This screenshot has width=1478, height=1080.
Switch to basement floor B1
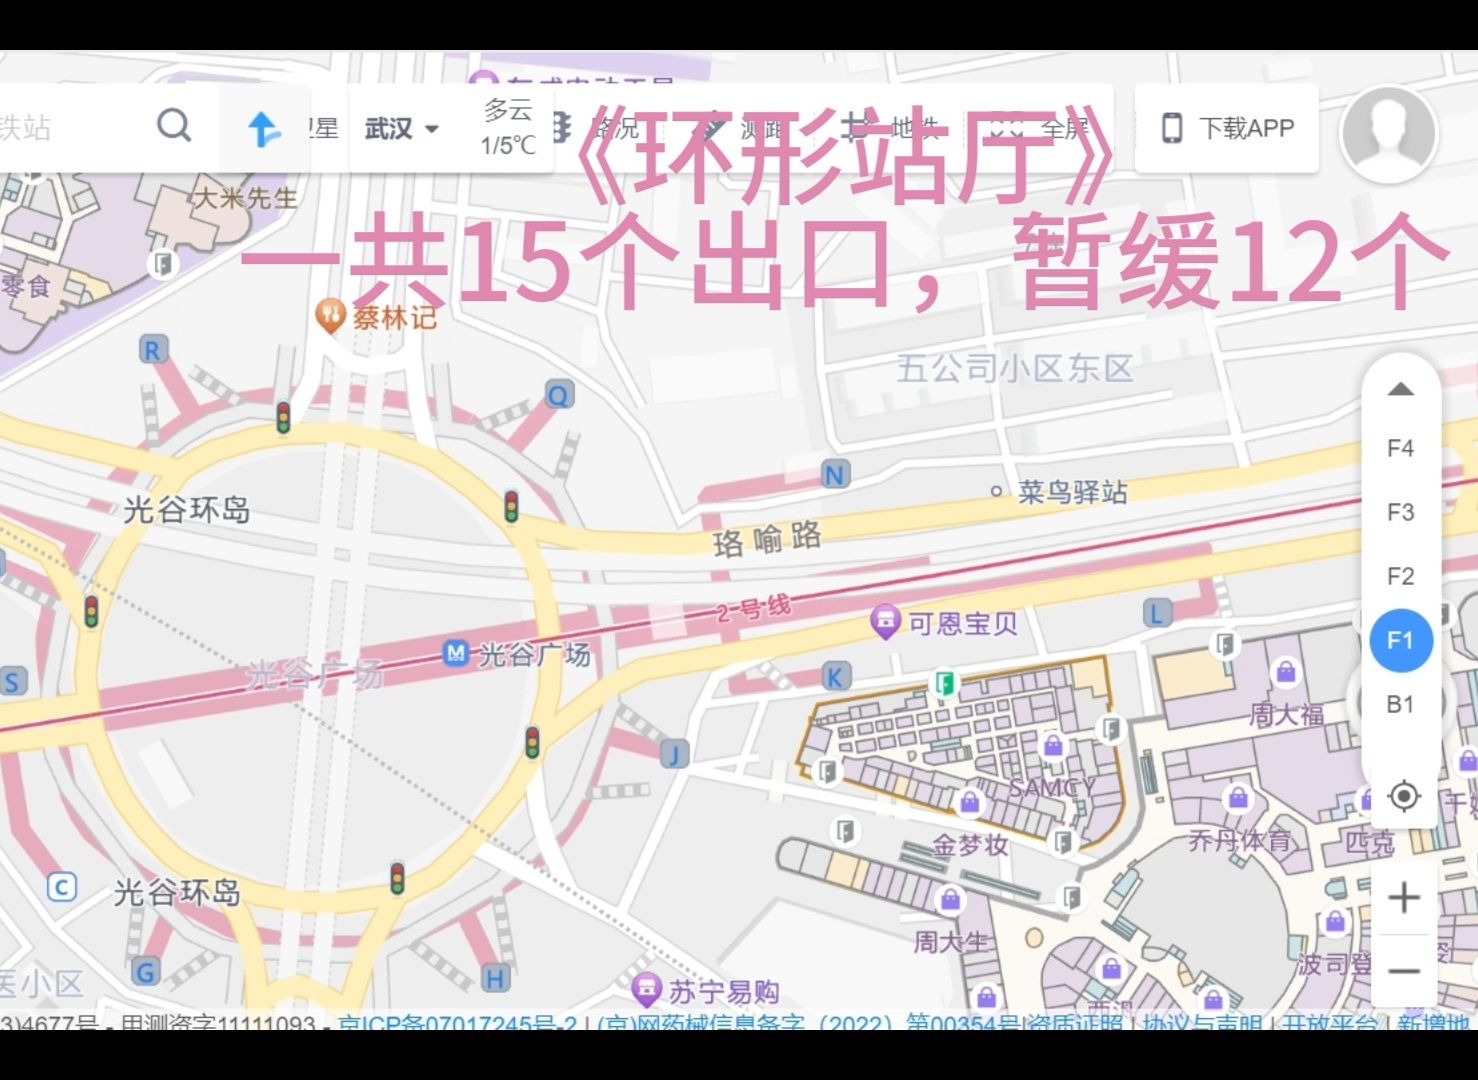1400,704
